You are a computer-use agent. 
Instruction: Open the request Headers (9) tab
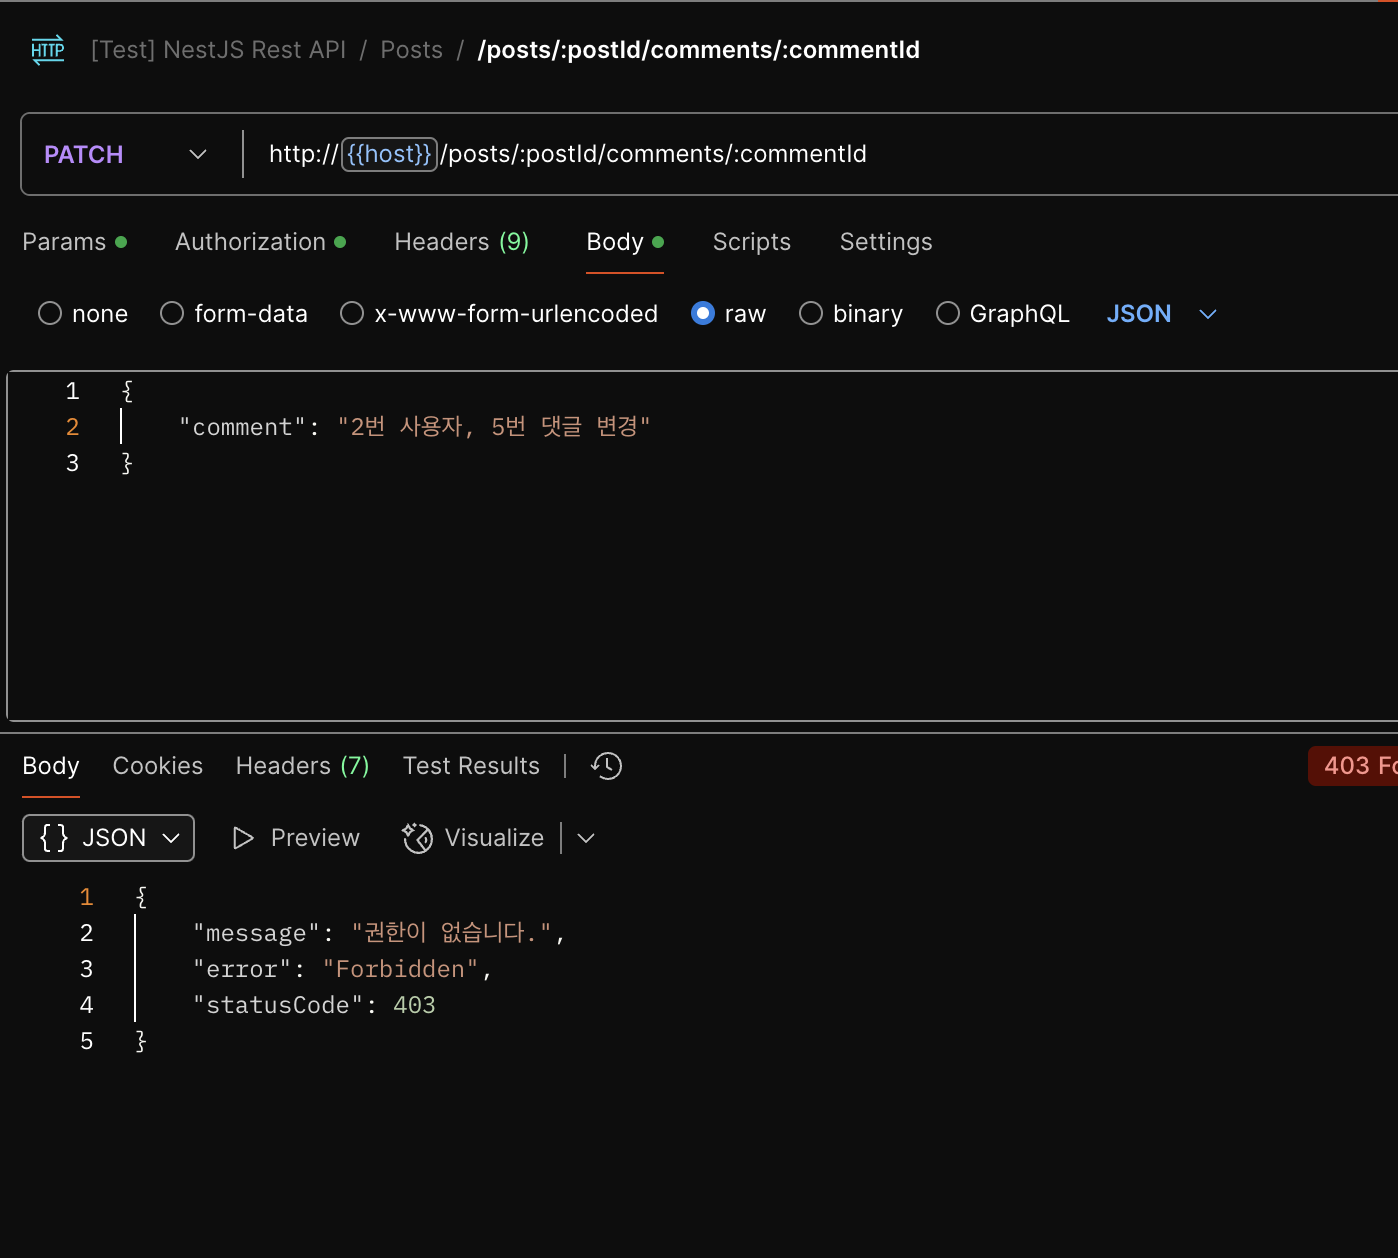point(462,242)
